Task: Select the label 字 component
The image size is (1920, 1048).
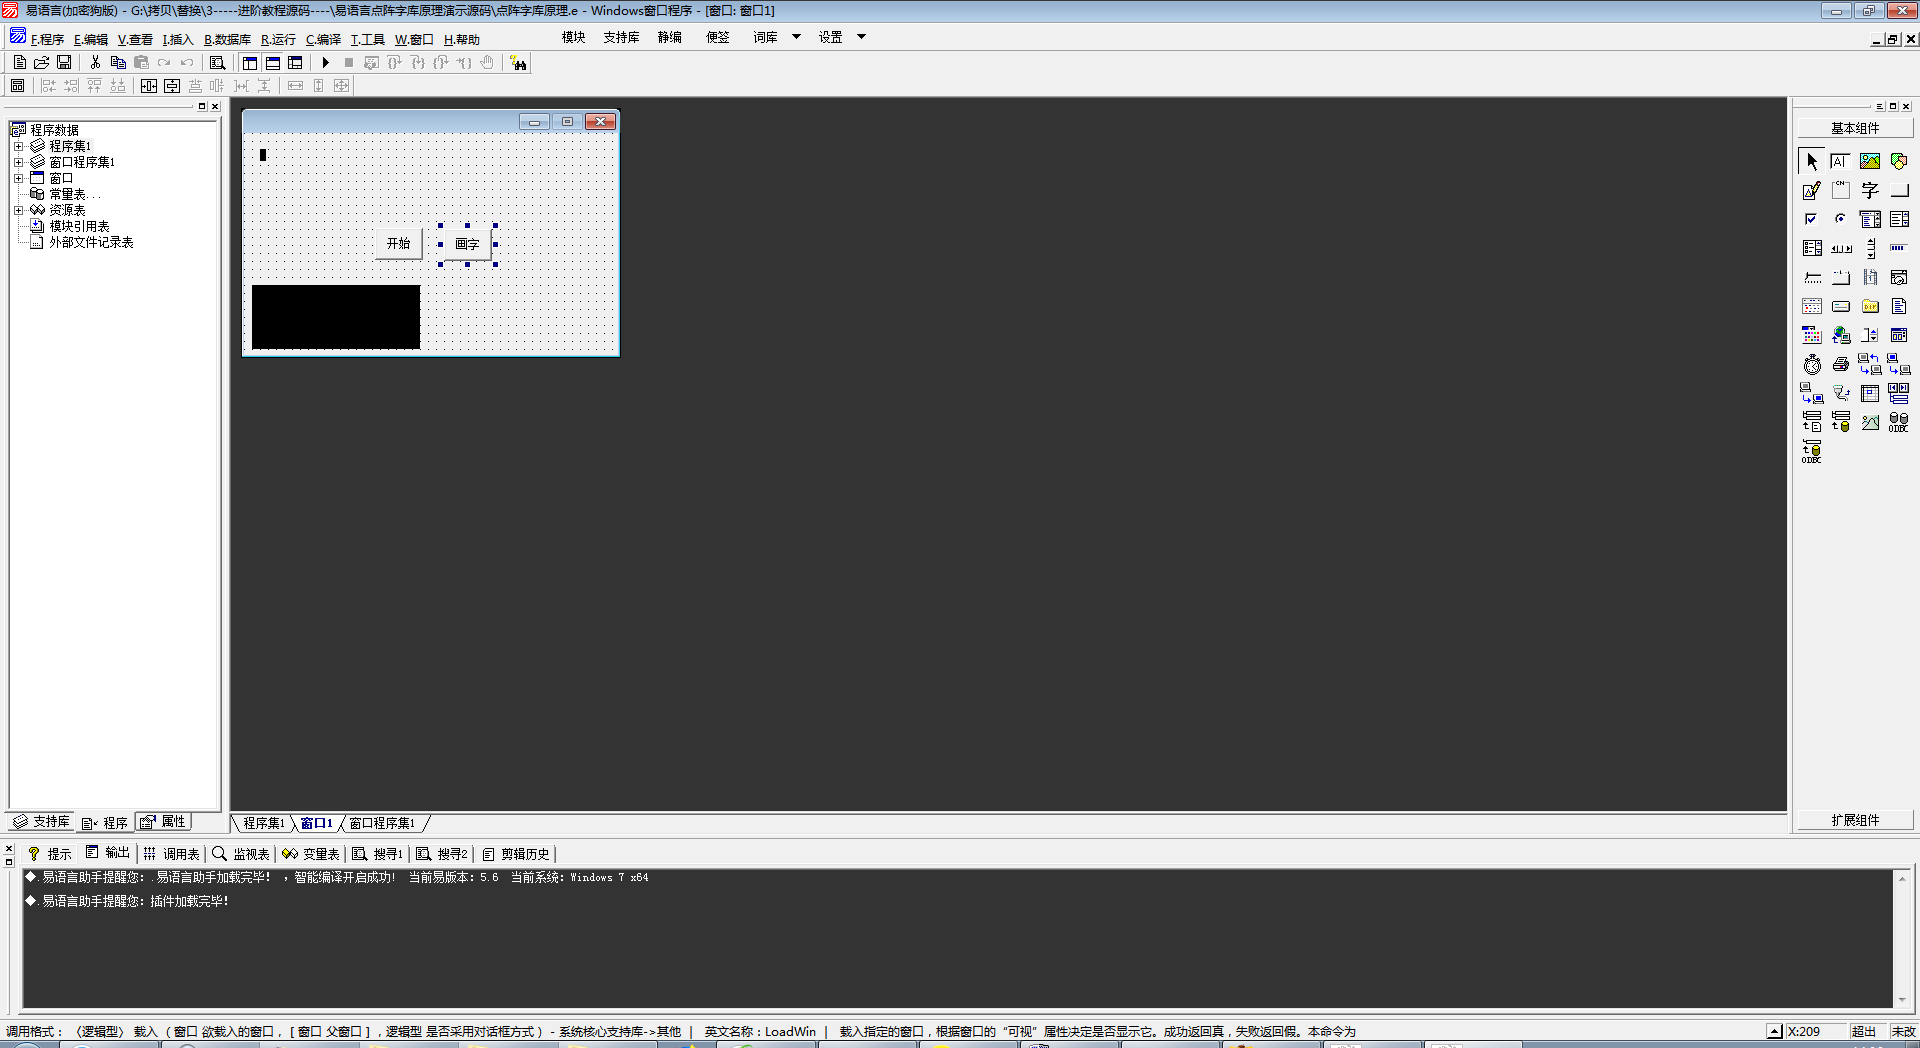Action: pyautogui.click(x=1870, y=190)
